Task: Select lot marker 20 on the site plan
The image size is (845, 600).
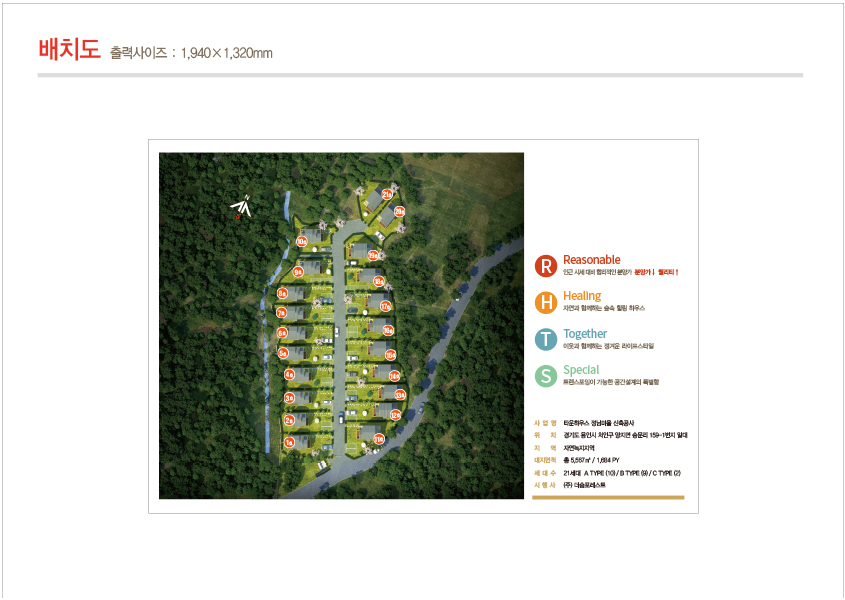Action: pyautogui.click(x=399, y=211)
